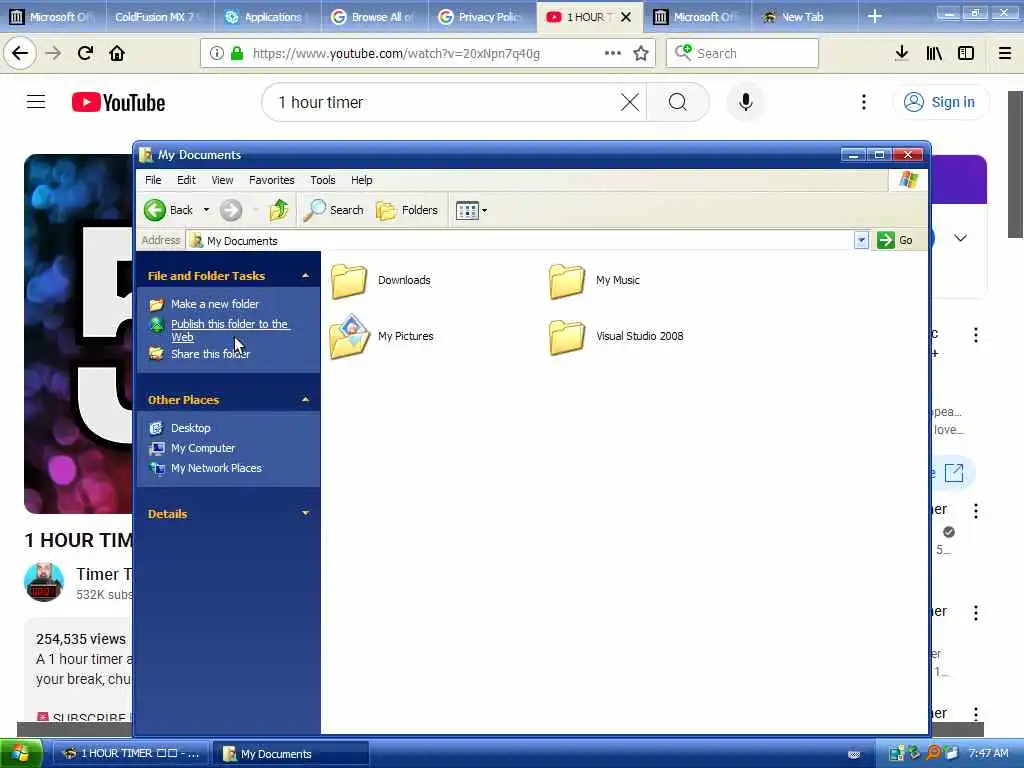
Task: Expand the Details panel
Action: point(305,514)
